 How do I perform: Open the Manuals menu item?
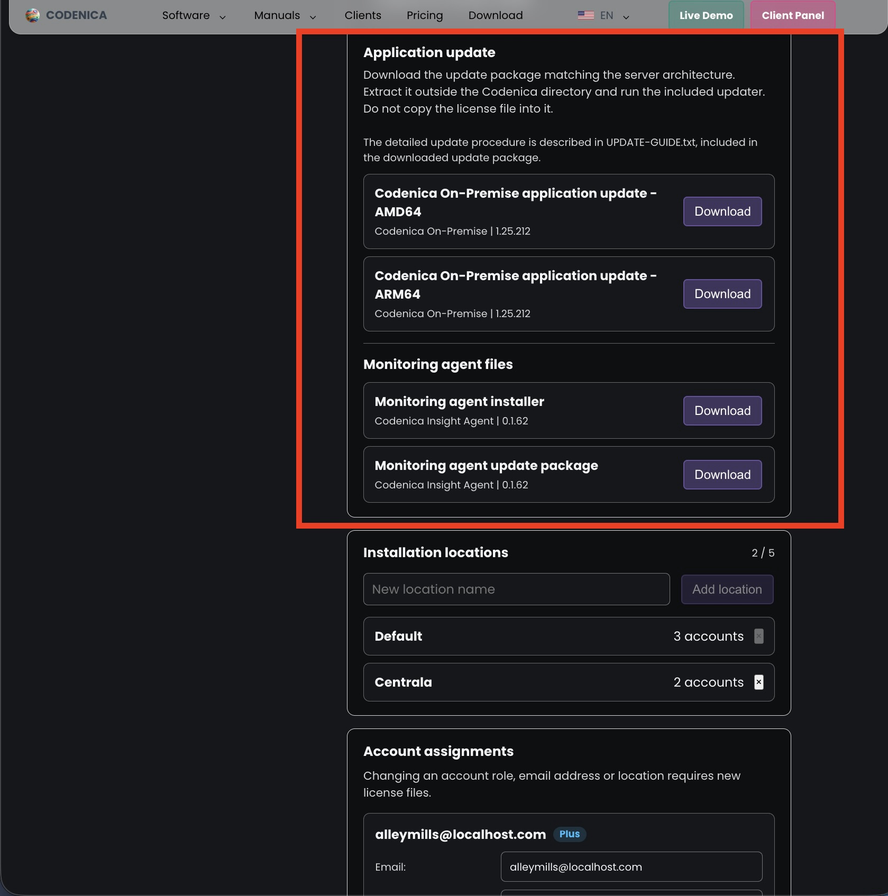(x=277, y=15)
